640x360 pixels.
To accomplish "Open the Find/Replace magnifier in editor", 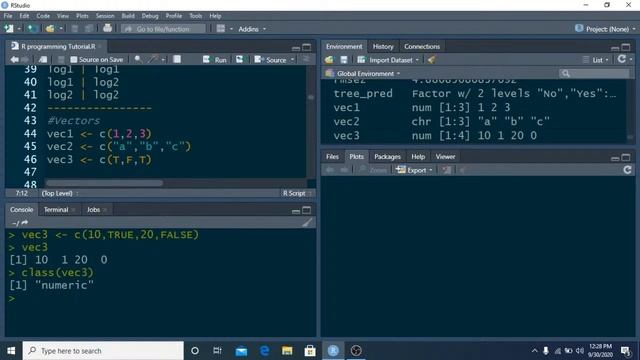I will (x=138, y=60).
